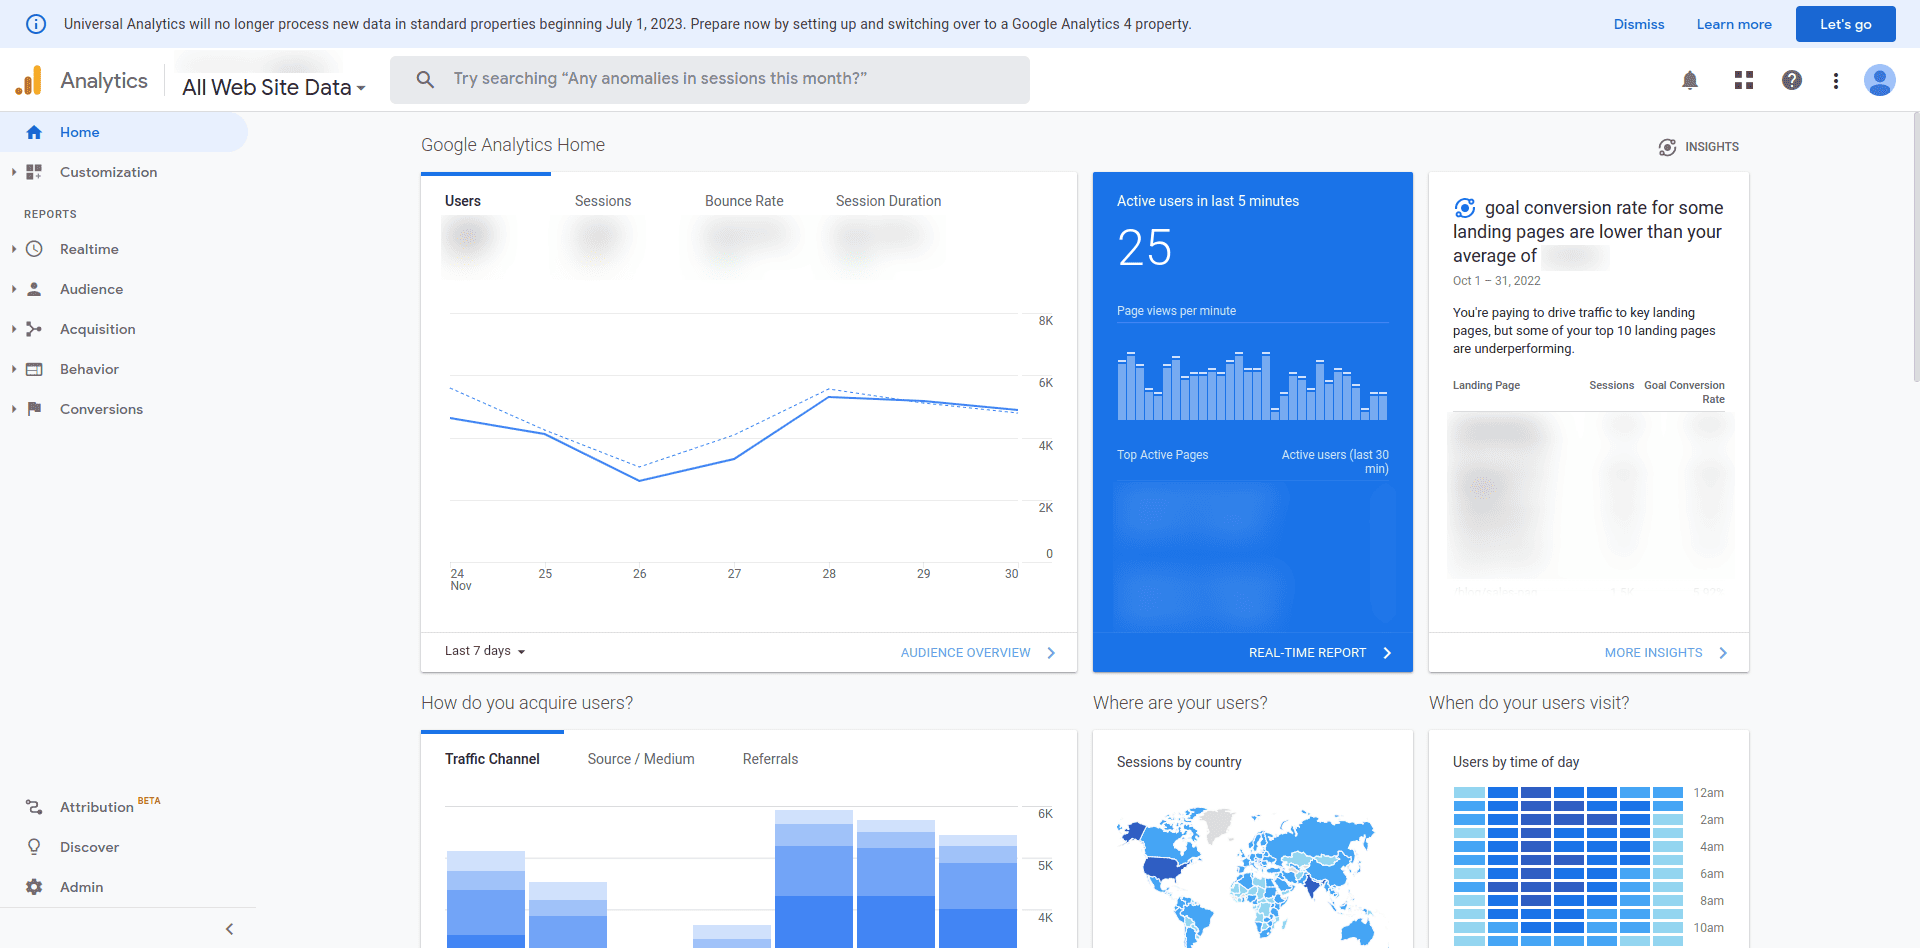Expand the Realtime reports
The image size is (1920, 948).
[14, 249]
